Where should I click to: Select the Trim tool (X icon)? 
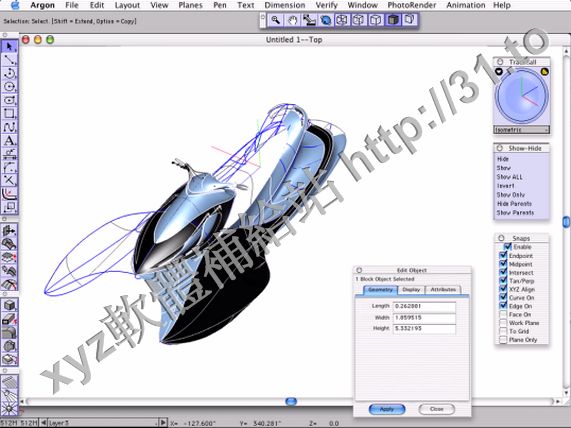click(9, 181)
